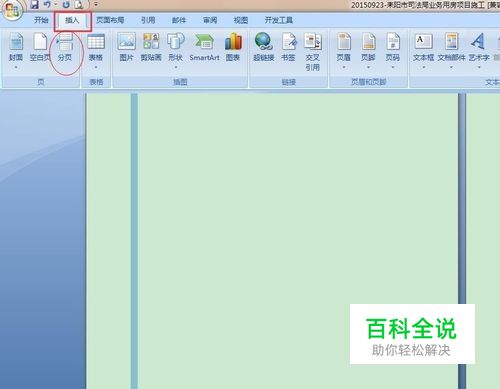The height and width of the screenshot is (389, 500).
Task: Click the Office button logo
Action: click(12, 9)
